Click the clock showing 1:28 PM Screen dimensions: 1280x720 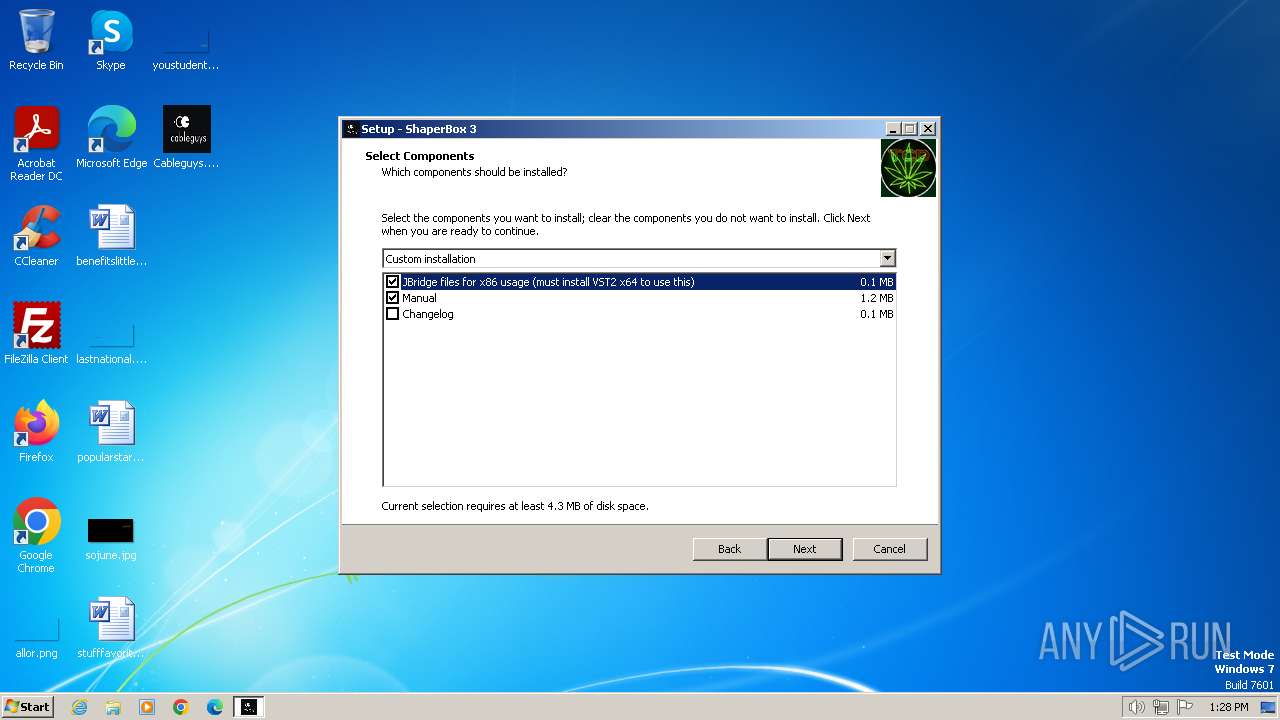point(1228,707)
